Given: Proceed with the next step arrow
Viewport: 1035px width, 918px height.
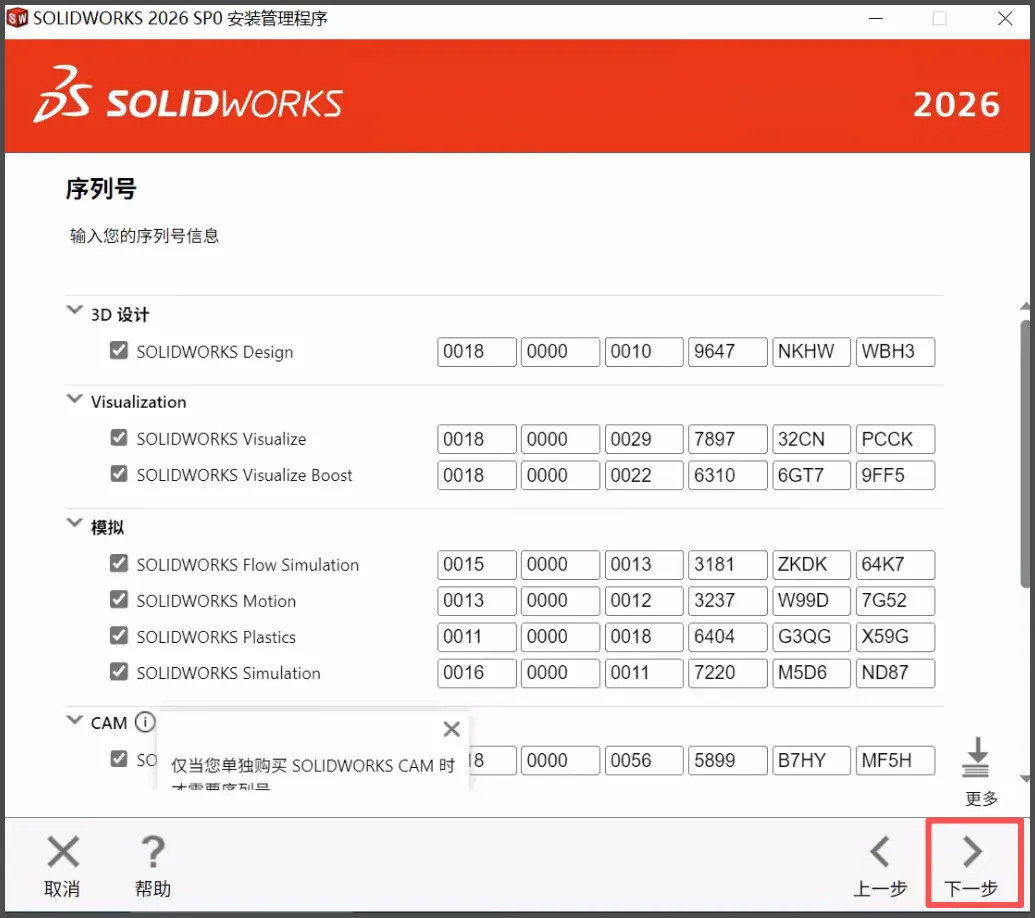Looking at the screenshot, I should pyautogui.click(x=972, y=851).
